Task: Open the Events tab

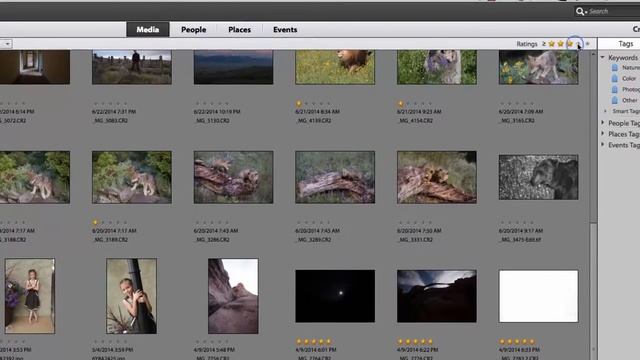Action: tap(285, 29)
